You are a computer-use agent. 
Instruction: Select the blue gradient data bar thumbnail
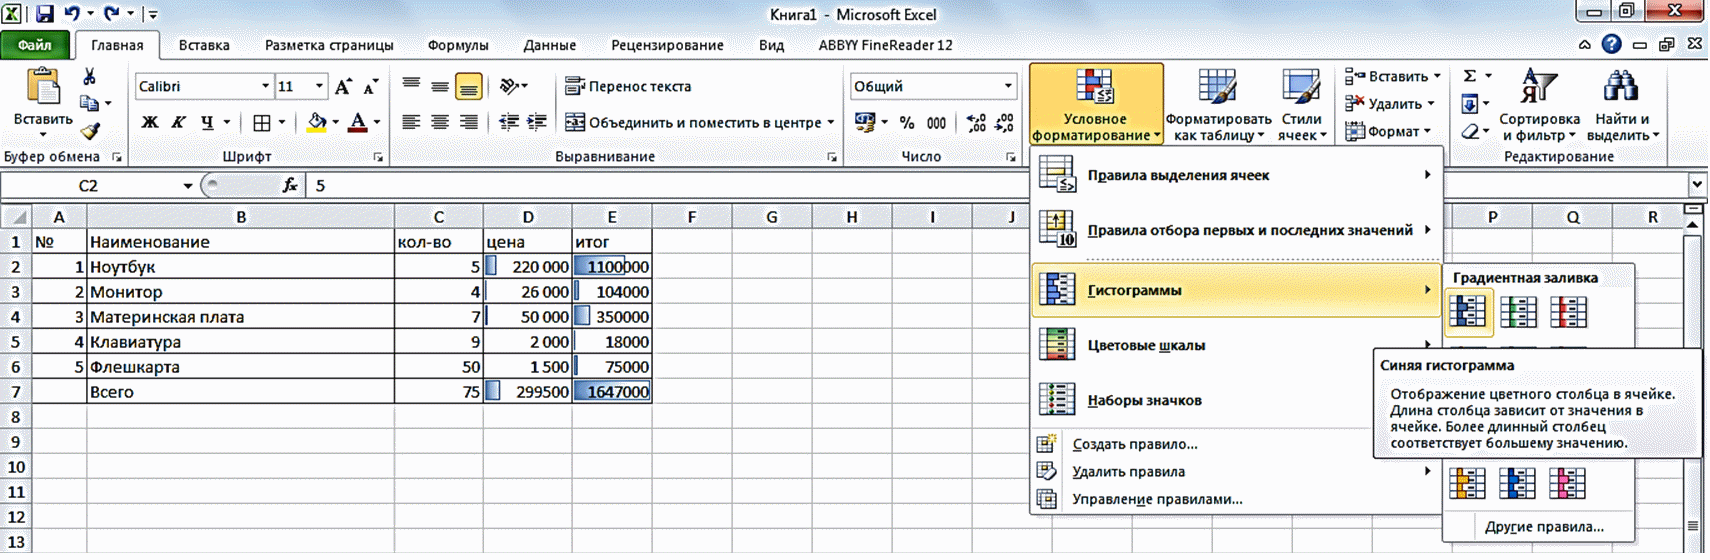[1467, 313]
